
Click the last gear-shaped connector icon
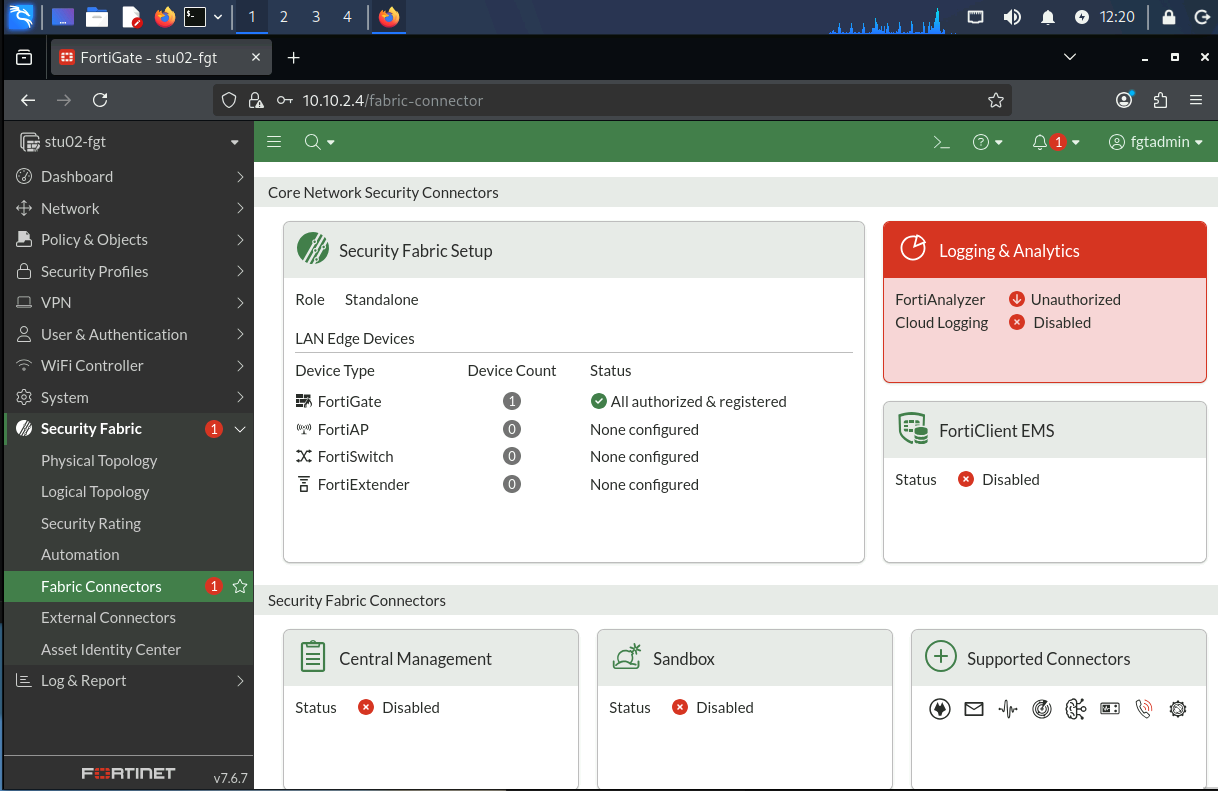click(1178, 709)
